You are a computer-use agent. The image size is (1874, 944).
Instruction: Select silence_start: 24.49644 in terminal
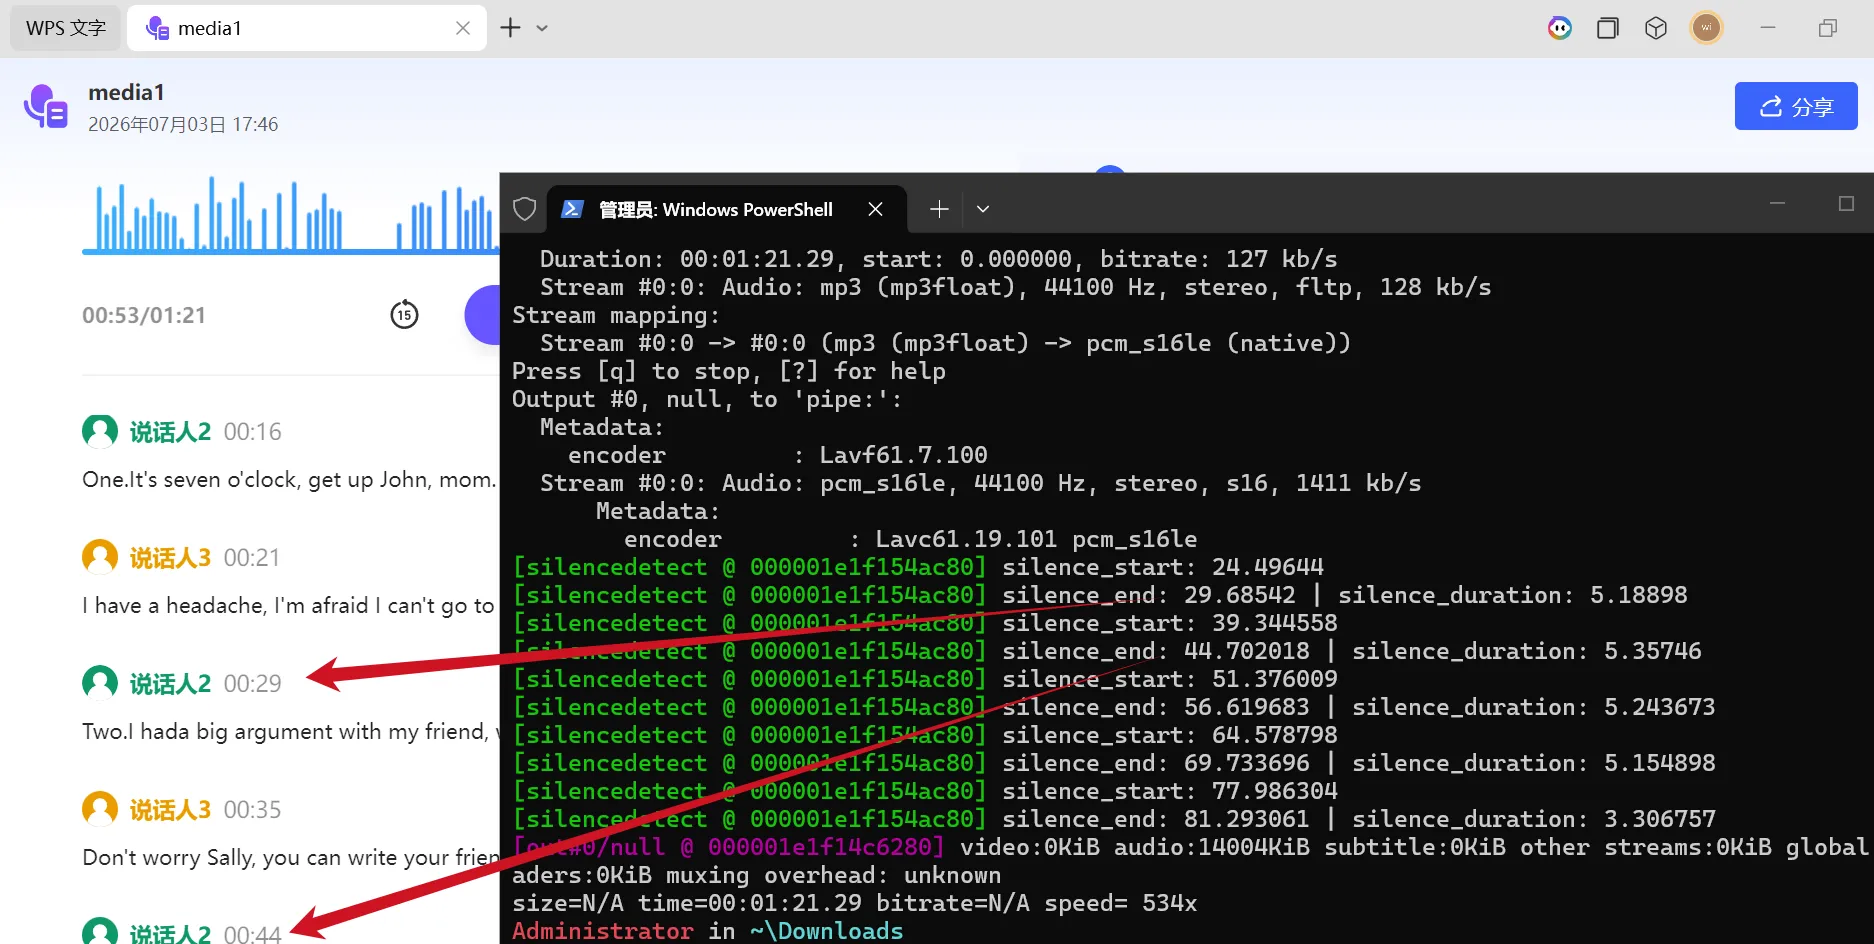[1163, 567]
